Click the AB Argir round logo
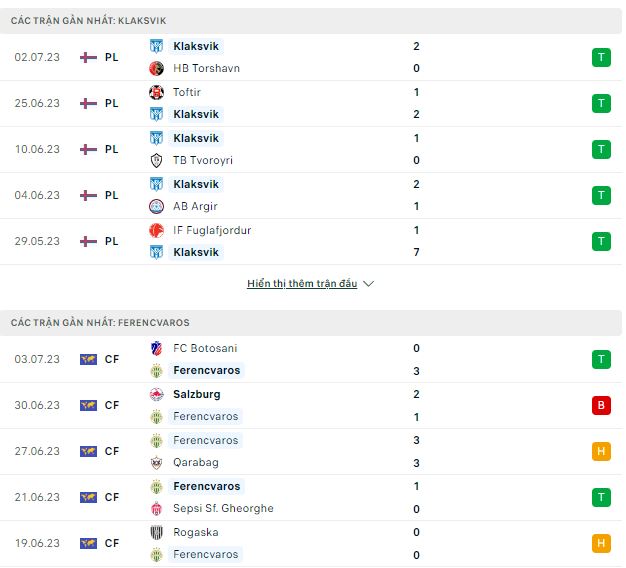This screenshot has height=568, width=626. coord(156,206)
